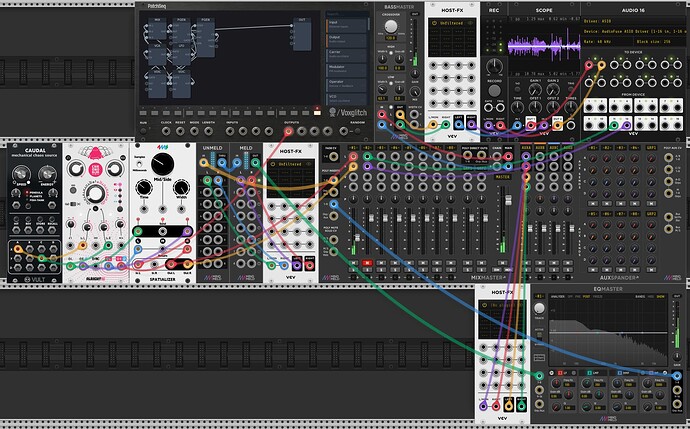Click the red PatchSeq OUTPUTS jack
The height and width of the screenshot is (429, 690).
tap(289, 131)
